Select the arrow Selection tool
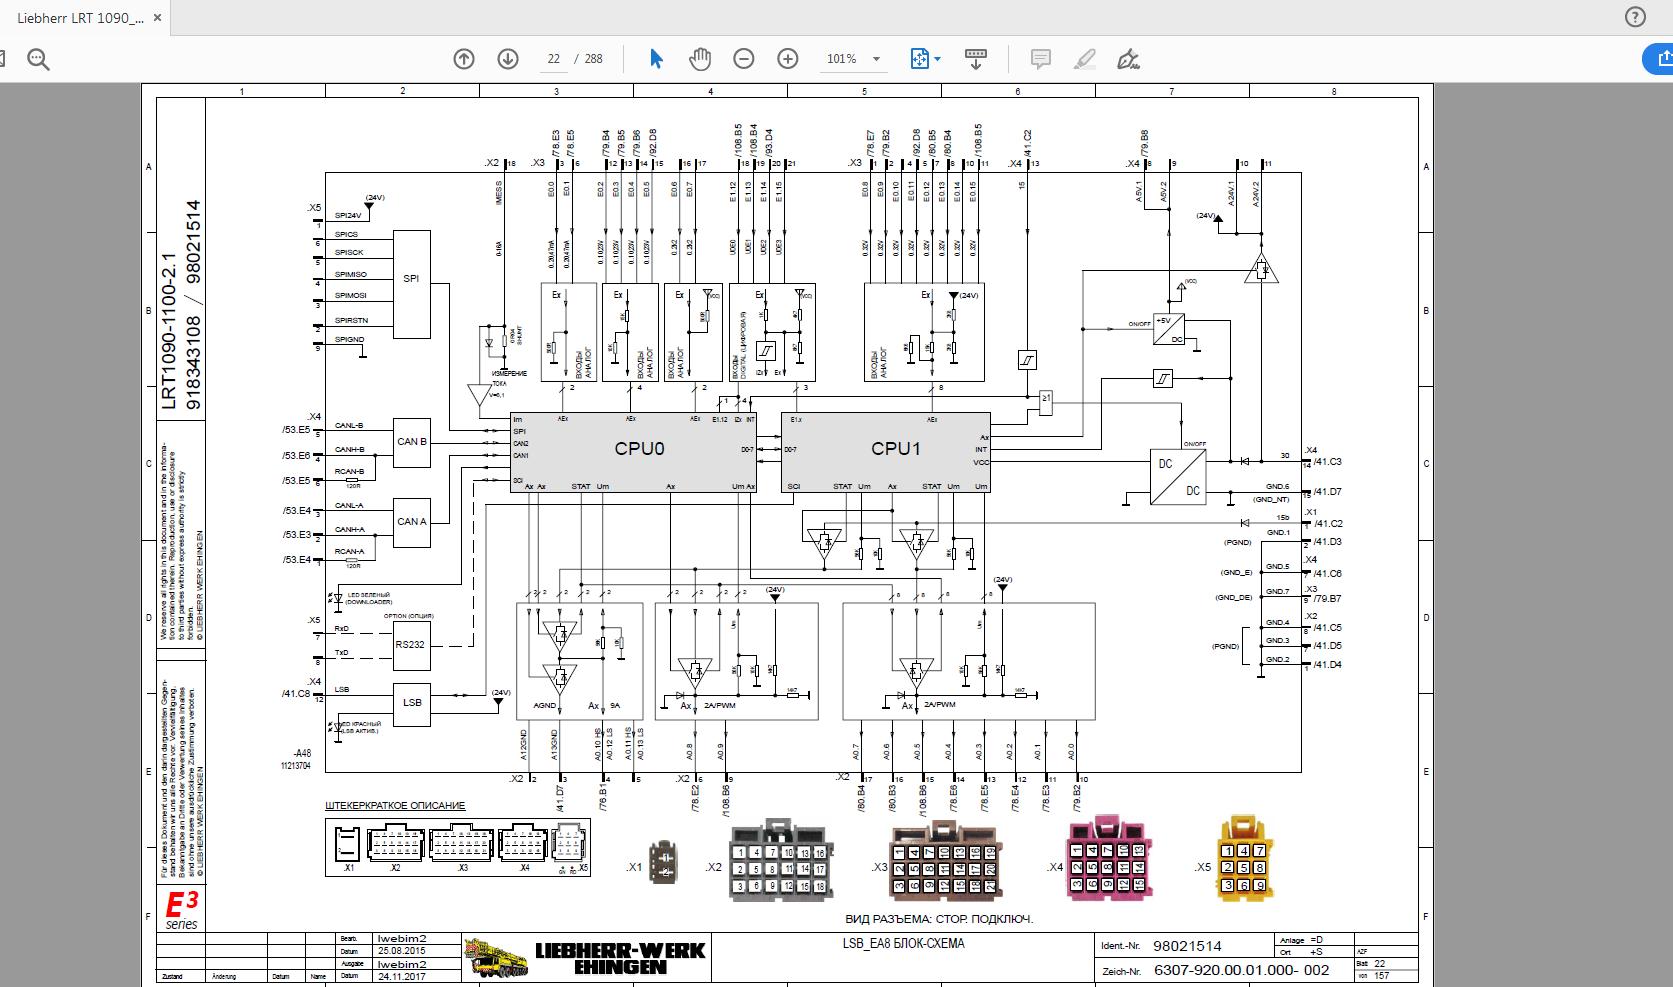1673x987 pixels. 656,59
